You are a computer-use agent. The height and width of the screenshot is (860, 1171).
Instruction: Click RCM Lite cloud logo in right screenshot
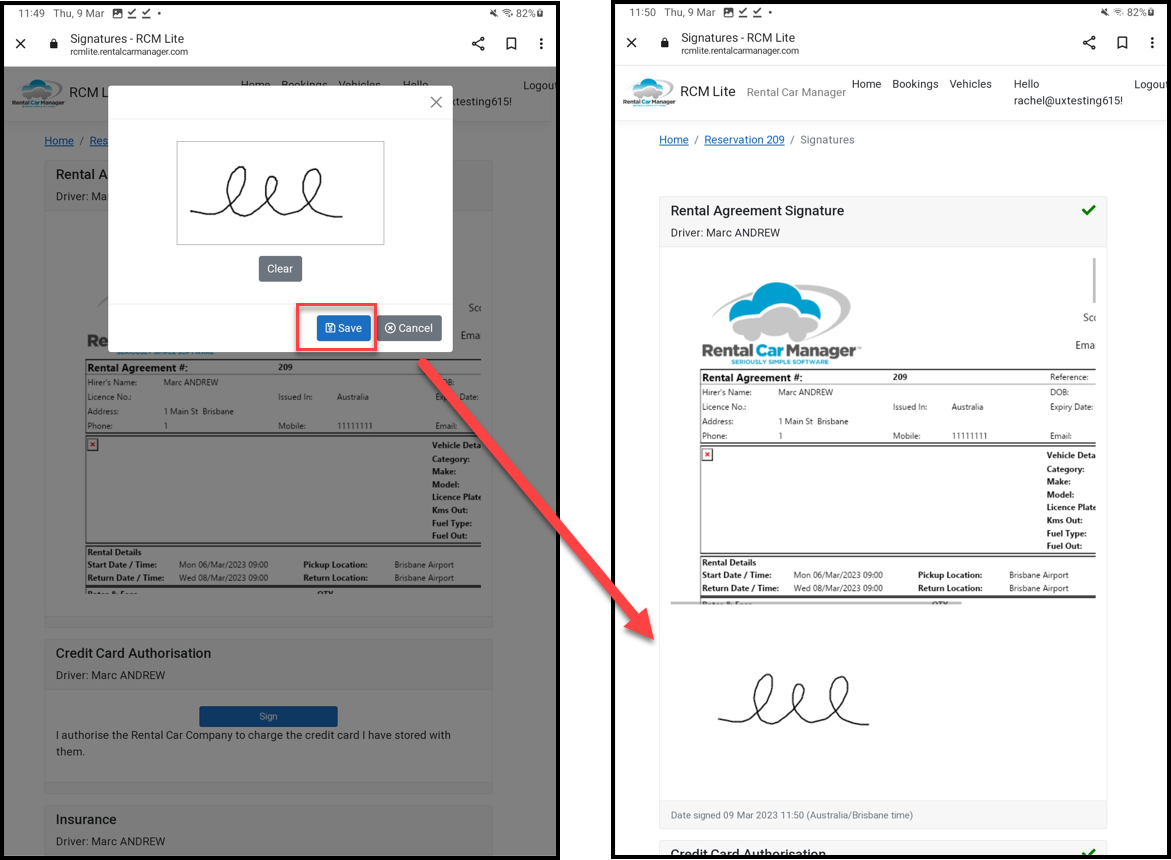pos(649,93)
